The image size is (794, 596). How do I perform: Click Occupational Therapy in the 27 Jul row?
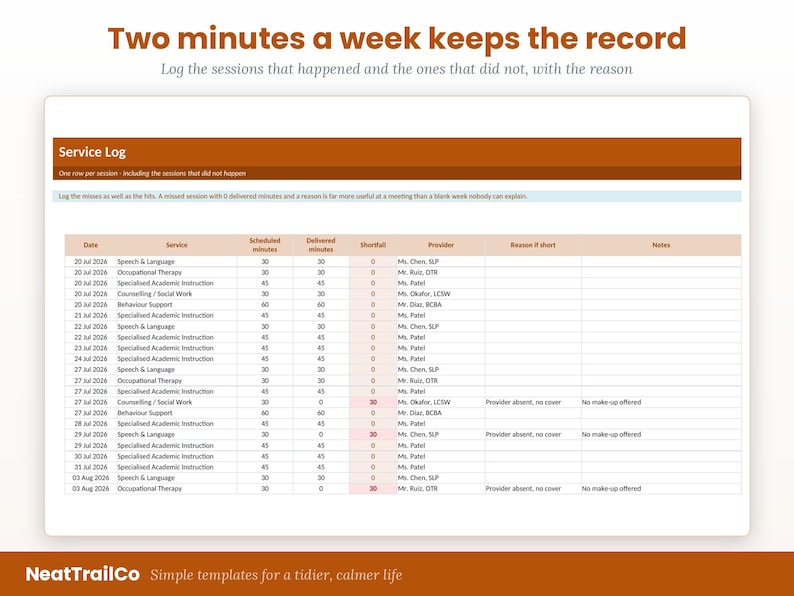pos(149,380)
